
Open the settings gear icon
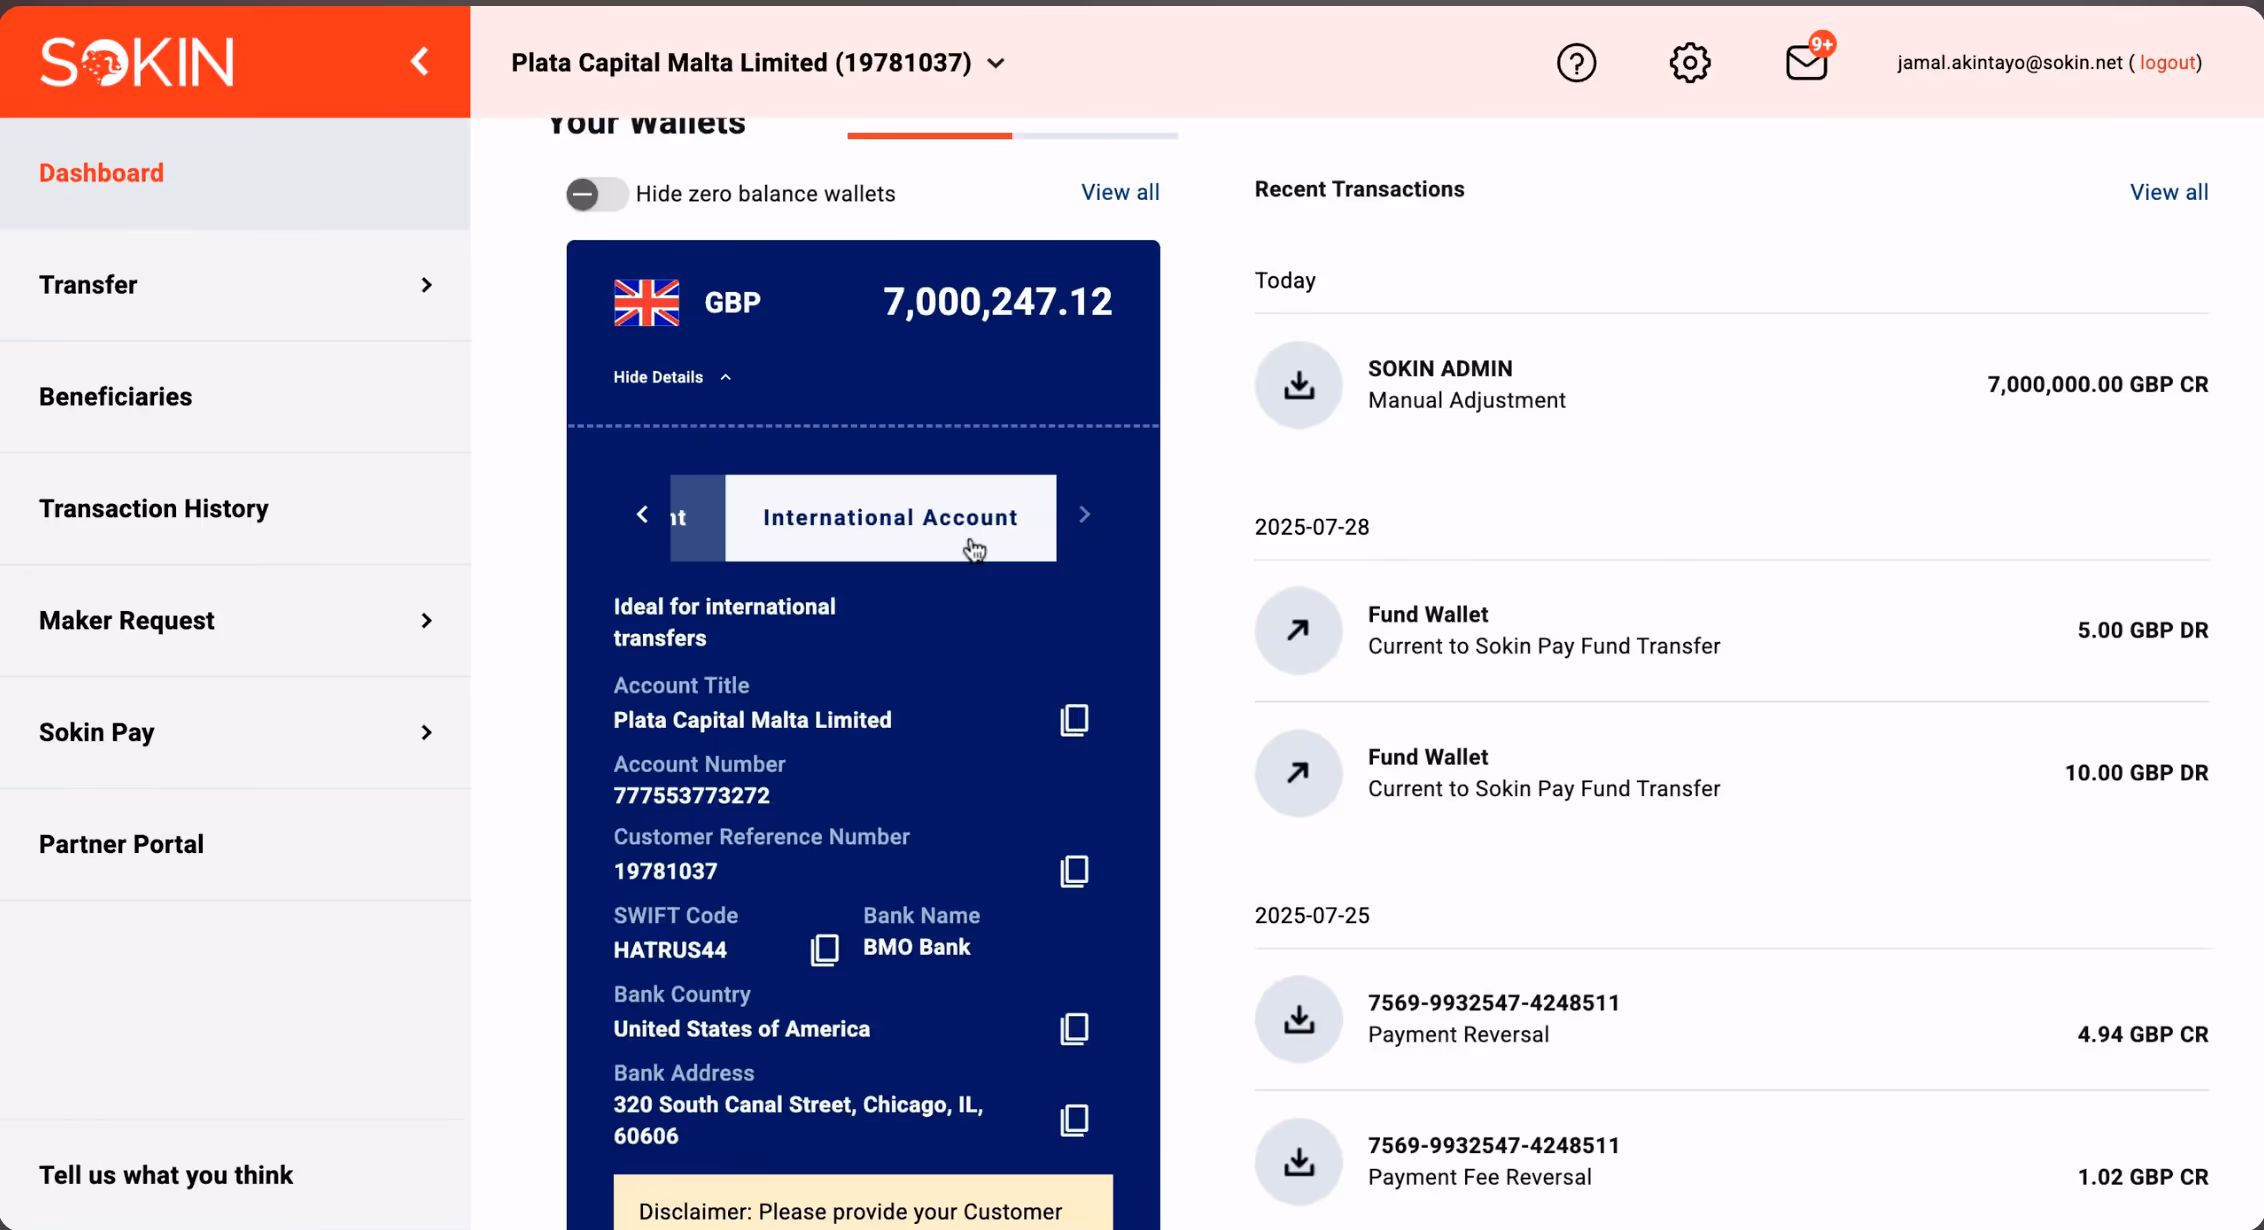coord(1690,63)
